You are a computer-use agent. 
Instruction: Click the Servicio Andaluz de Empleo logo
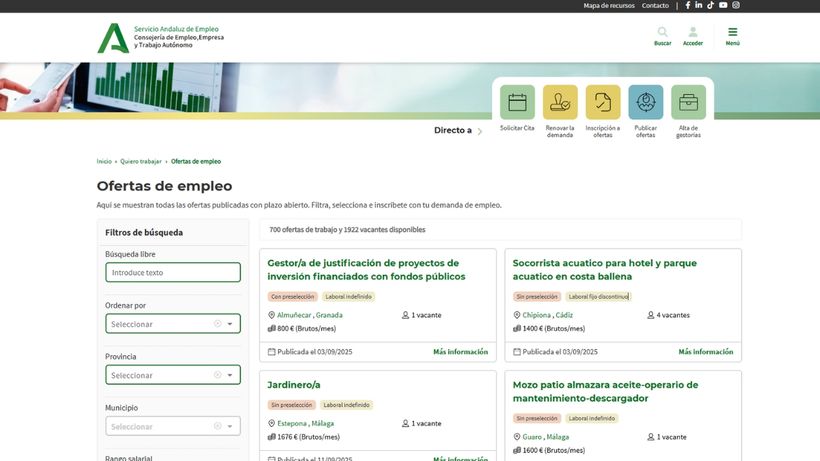click(x=160, y=37)
